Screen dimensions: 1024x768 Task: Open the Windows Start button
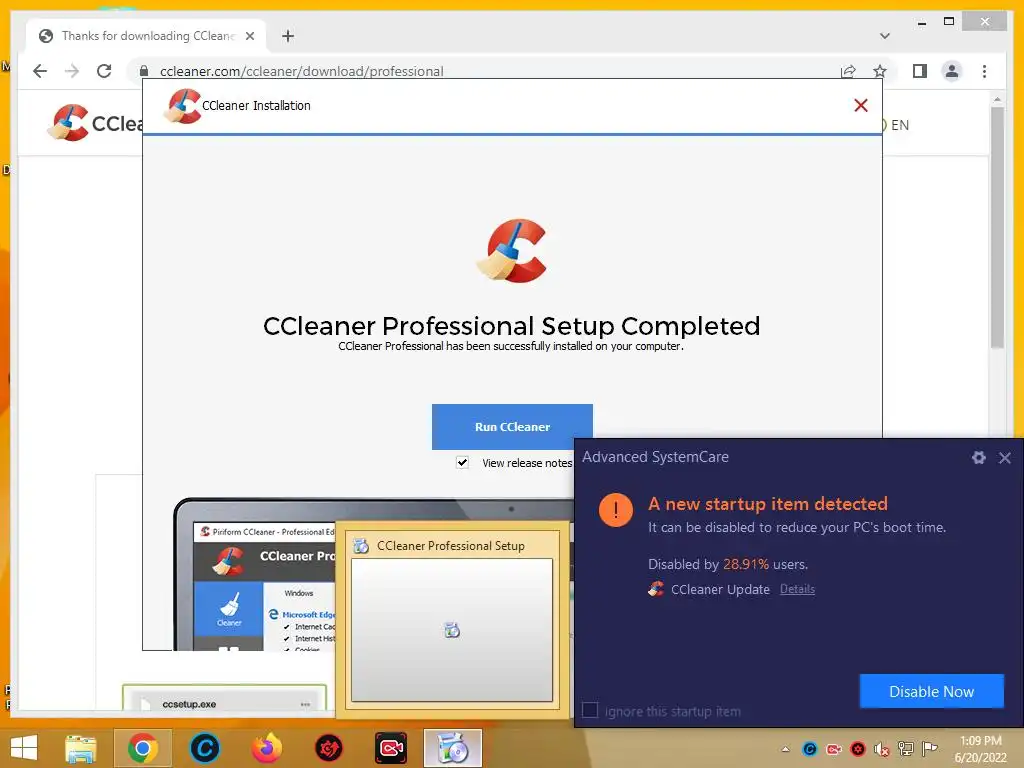[x=24, y=748]
